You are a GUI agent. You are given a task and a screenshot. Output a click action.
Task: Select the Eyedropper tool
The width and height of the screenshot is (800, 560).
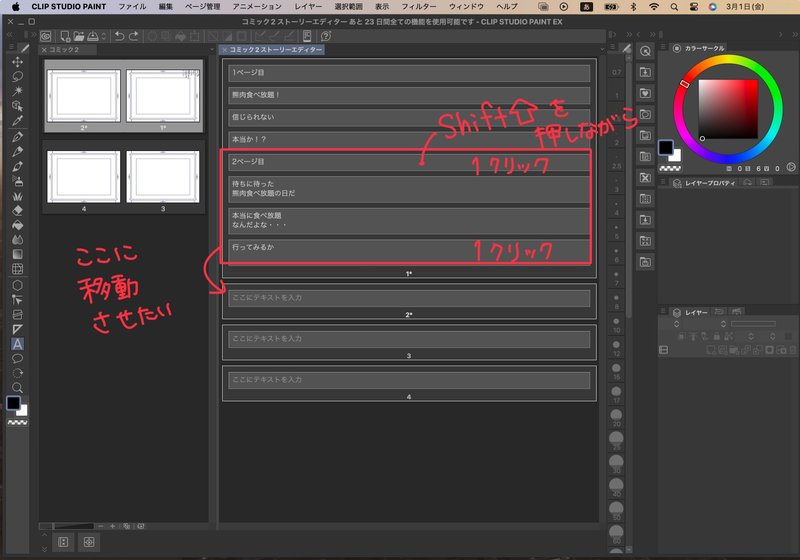pos(17,121)
